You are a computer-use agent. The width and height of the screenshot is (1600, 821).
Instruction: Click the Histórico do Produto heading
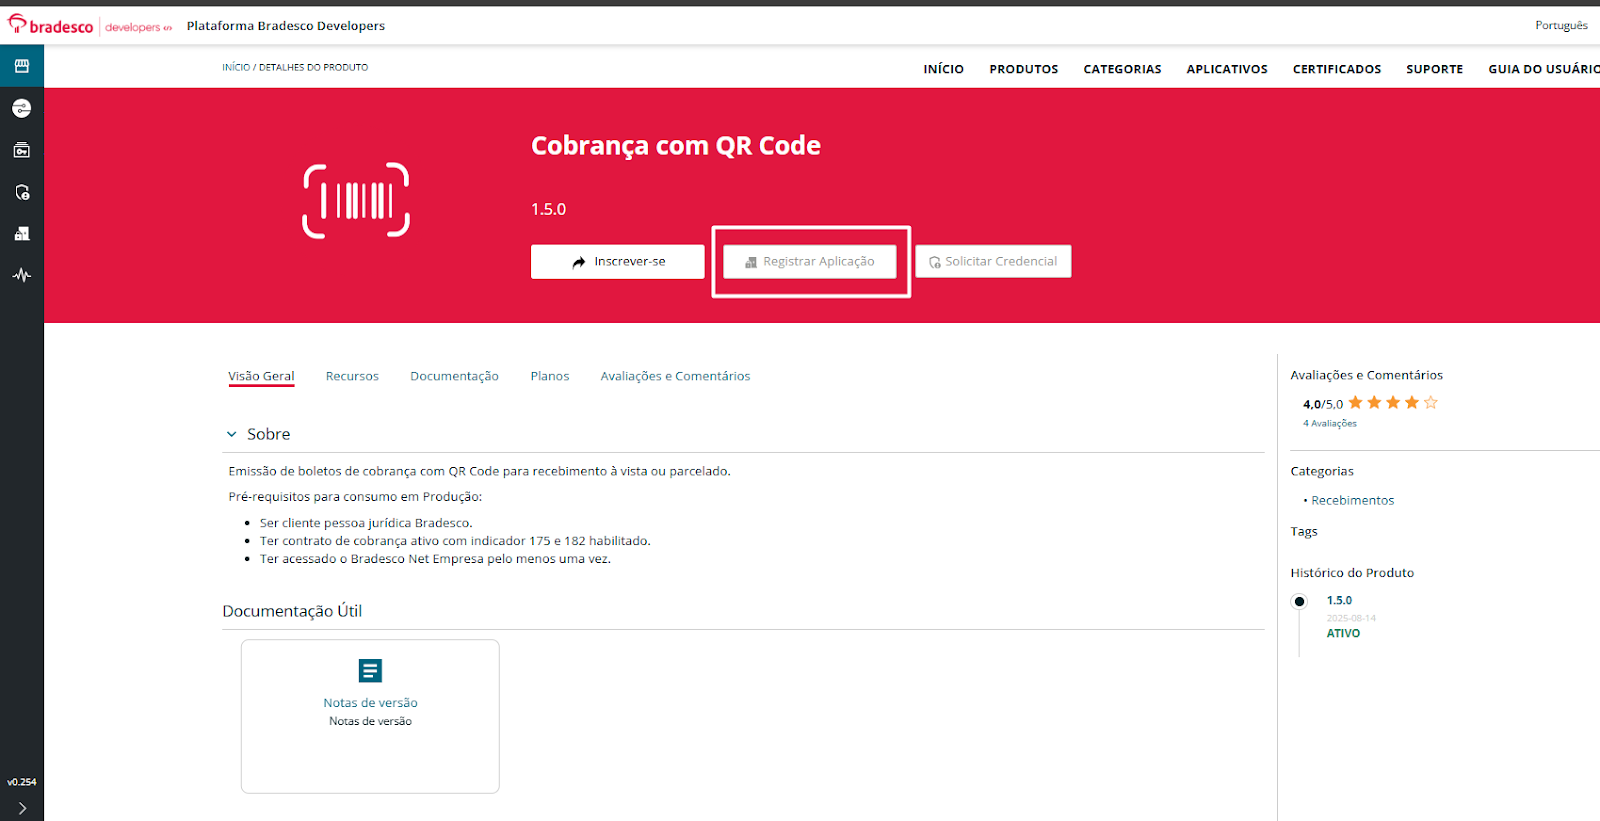click(1352, 573)
